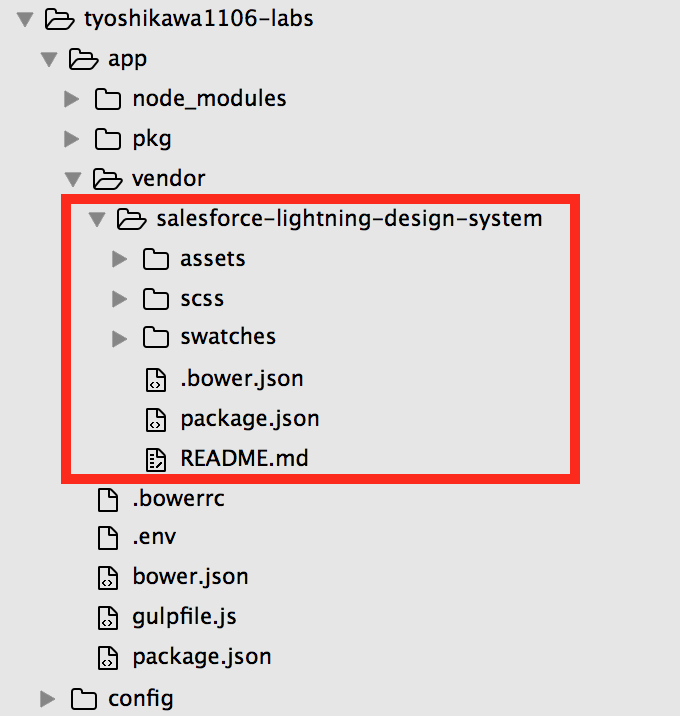The image size is (680, 716).
Task: Click the pkg folder icon
Action: 108,139
